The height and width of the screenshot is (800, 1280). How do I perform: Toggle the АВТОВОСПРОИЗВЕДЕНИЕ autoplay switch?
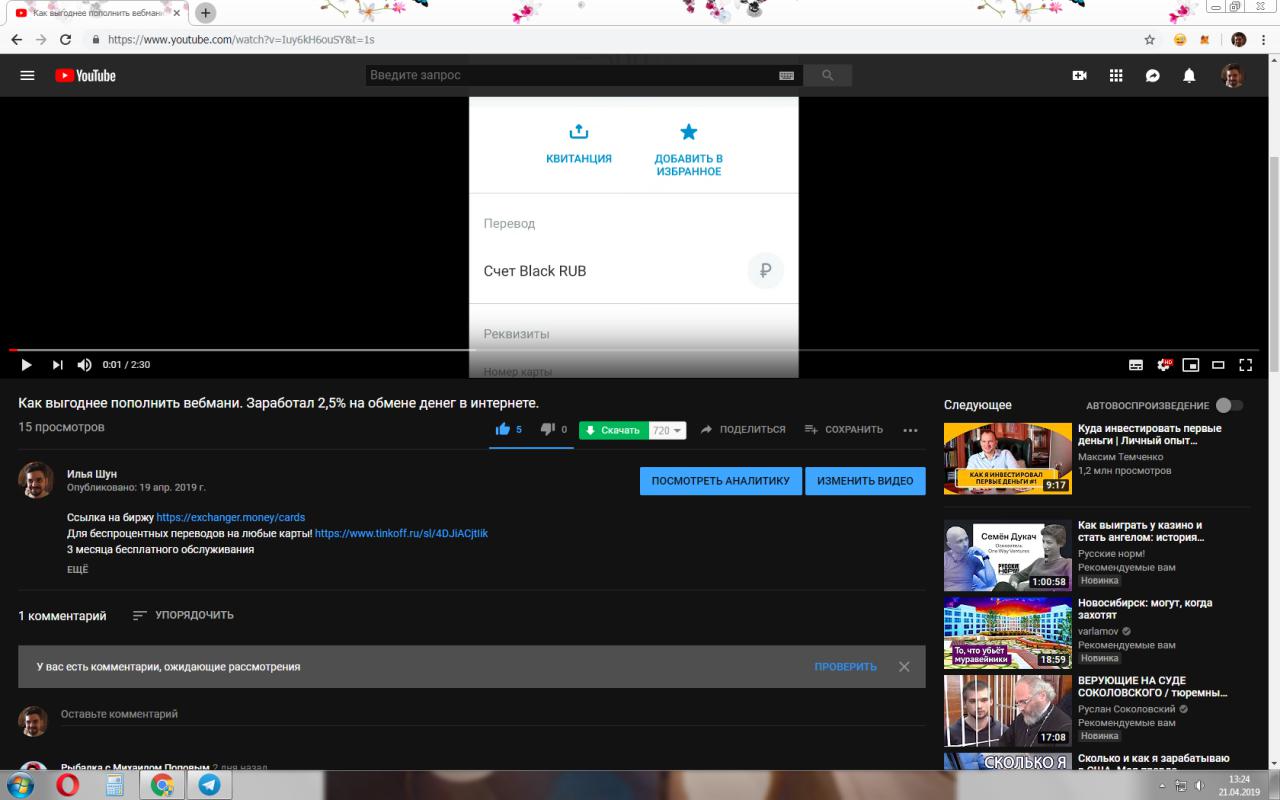pyautogui.click(x=1230, y=405)
